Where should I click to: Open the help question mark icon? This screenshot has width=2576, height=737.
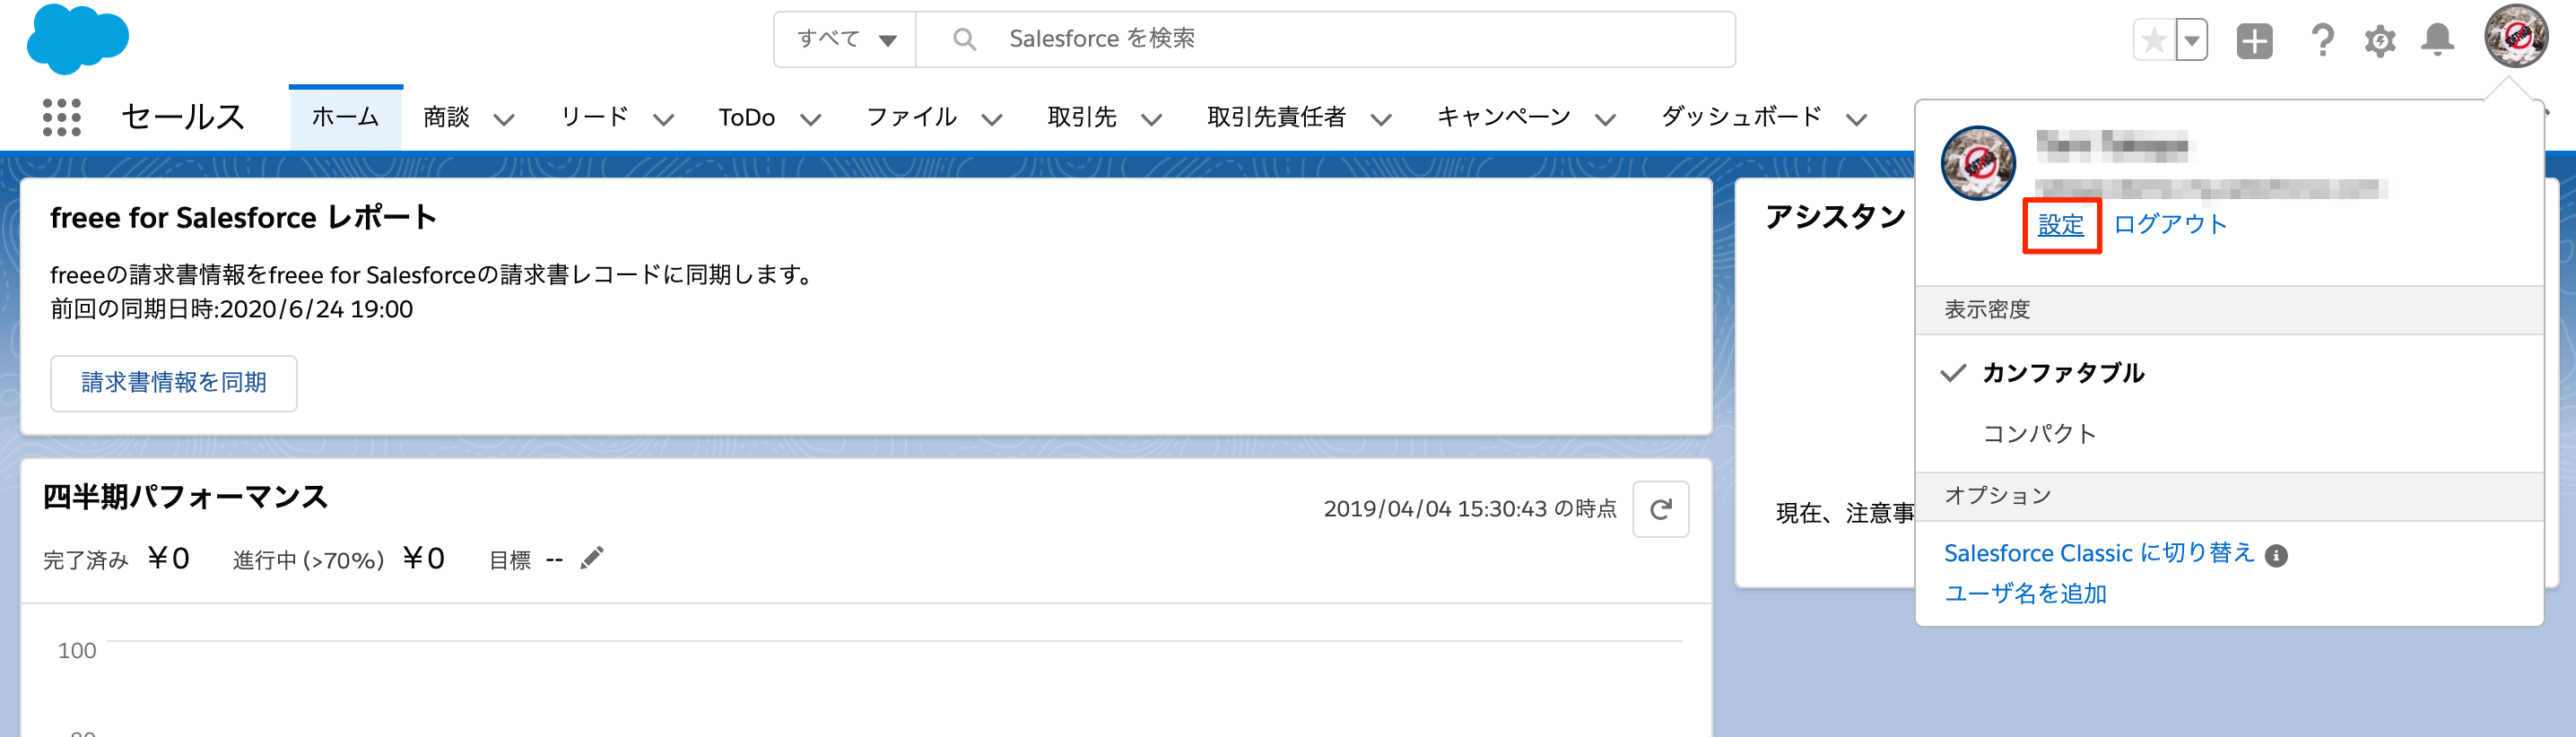[x=2322, y=40]
